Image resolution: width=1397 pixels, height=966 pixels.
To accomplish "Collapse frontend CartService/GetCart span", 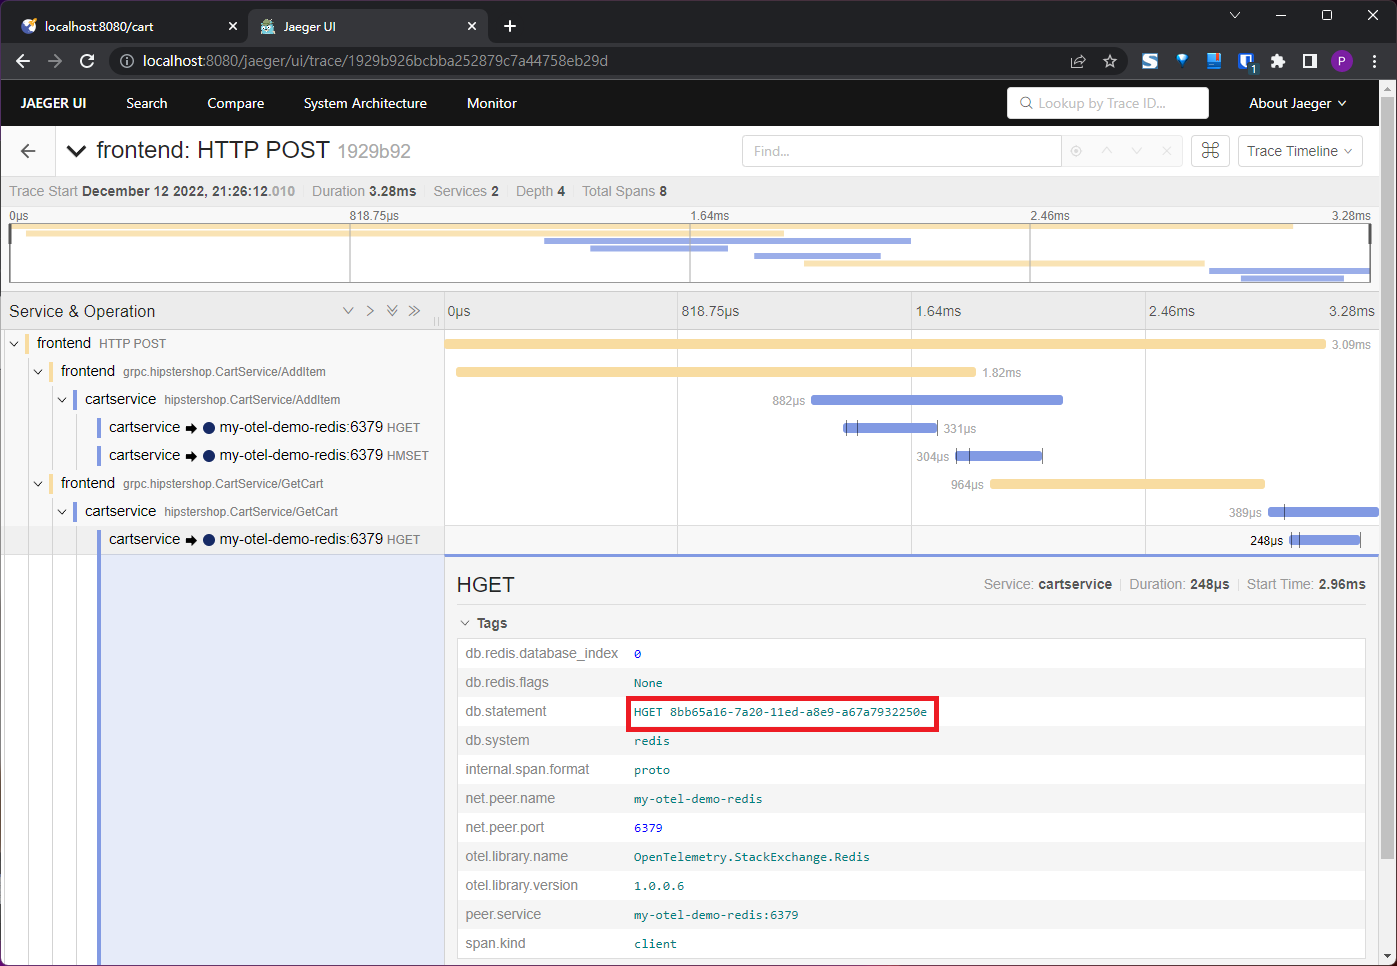I will 38,483.
